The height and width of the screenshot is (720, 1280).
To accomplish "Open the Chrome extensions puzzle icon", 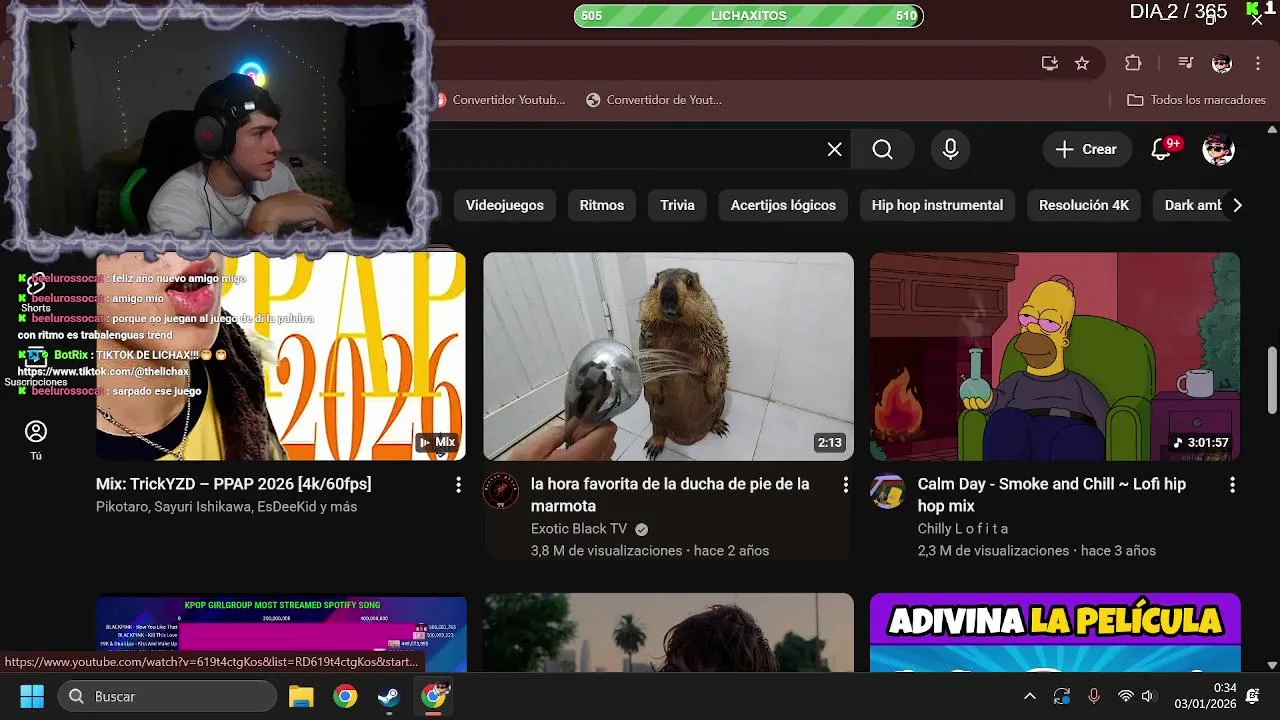I will click(1133, 63).
